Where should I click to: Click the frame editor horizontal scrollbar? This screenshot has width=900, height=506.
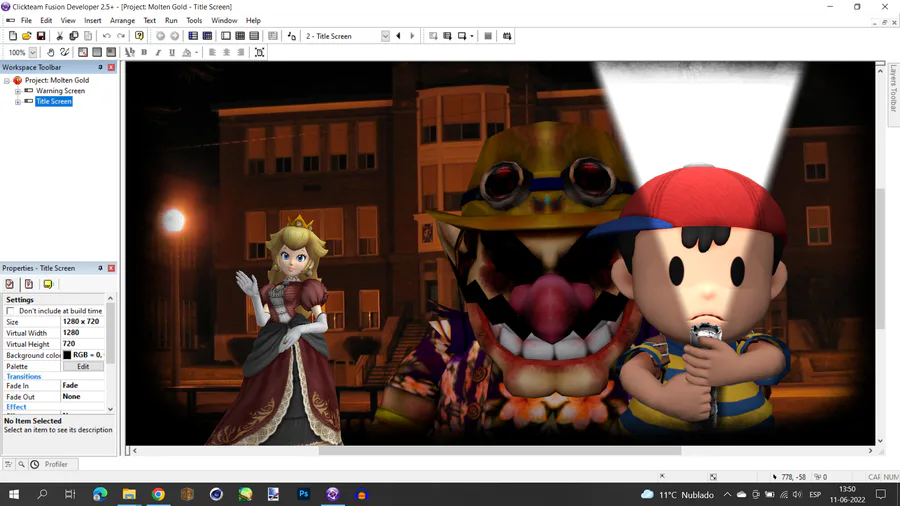(x=499, y=451)
